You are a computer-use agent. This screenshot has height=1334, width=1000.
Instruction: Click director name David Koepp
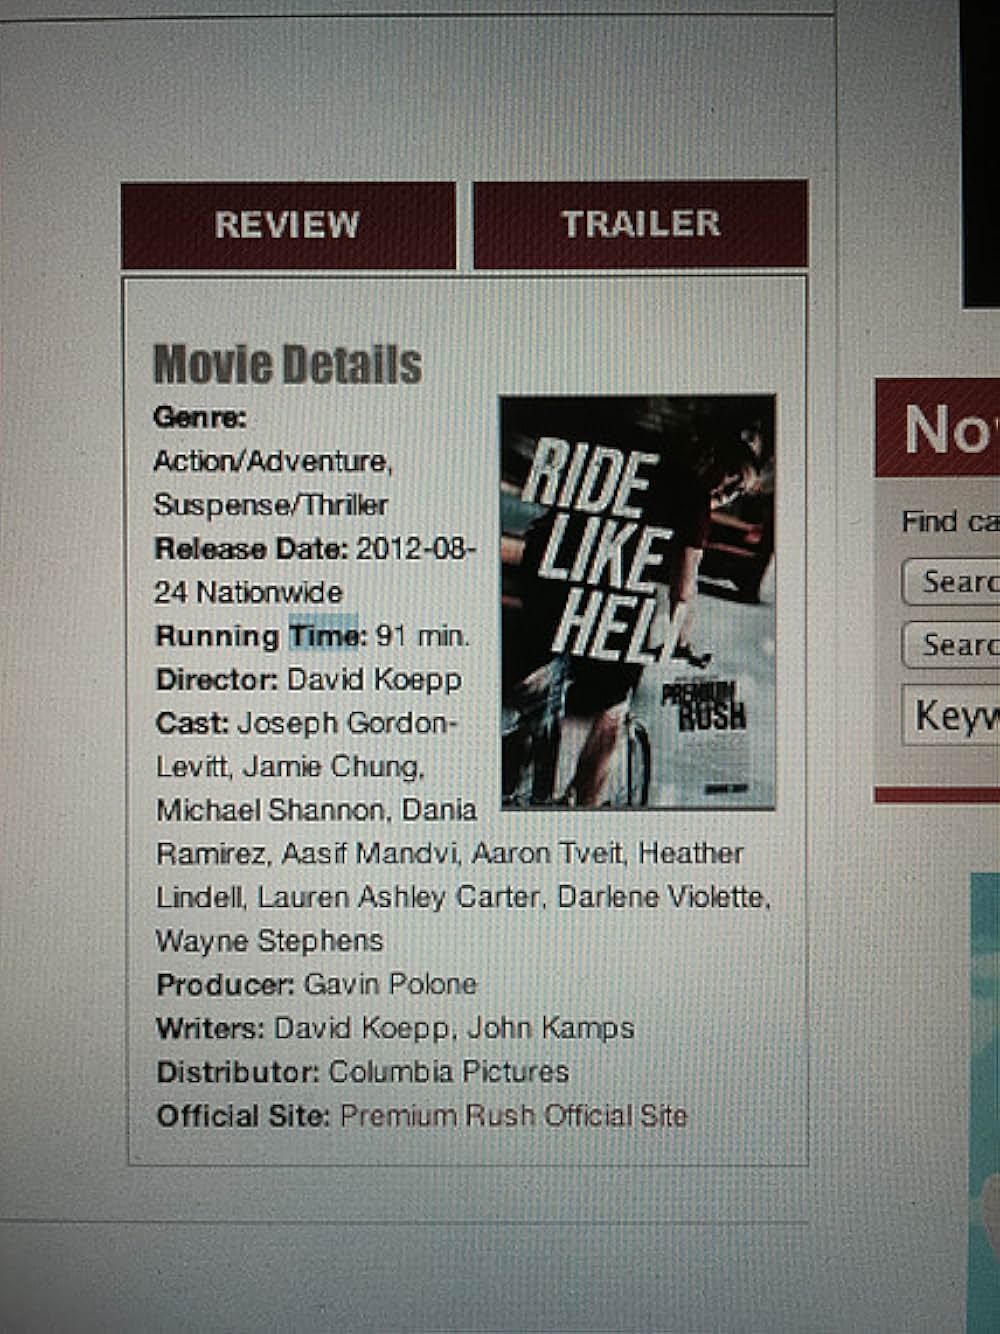(374, 680)
